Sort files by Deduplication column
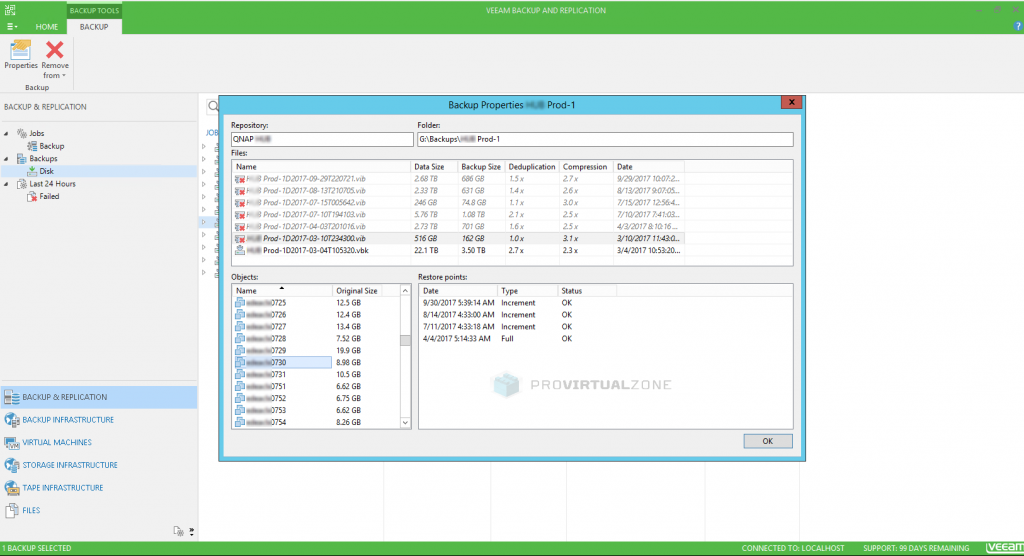The width and height of the screenshot is (1024, 556). [532, 167]
